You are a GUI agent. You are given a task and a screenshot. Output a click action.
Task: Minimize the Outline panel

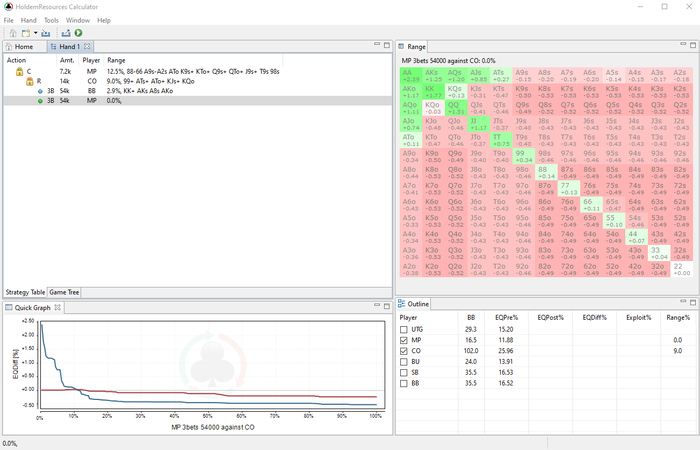pyautogui.click(x=683, y=302)
